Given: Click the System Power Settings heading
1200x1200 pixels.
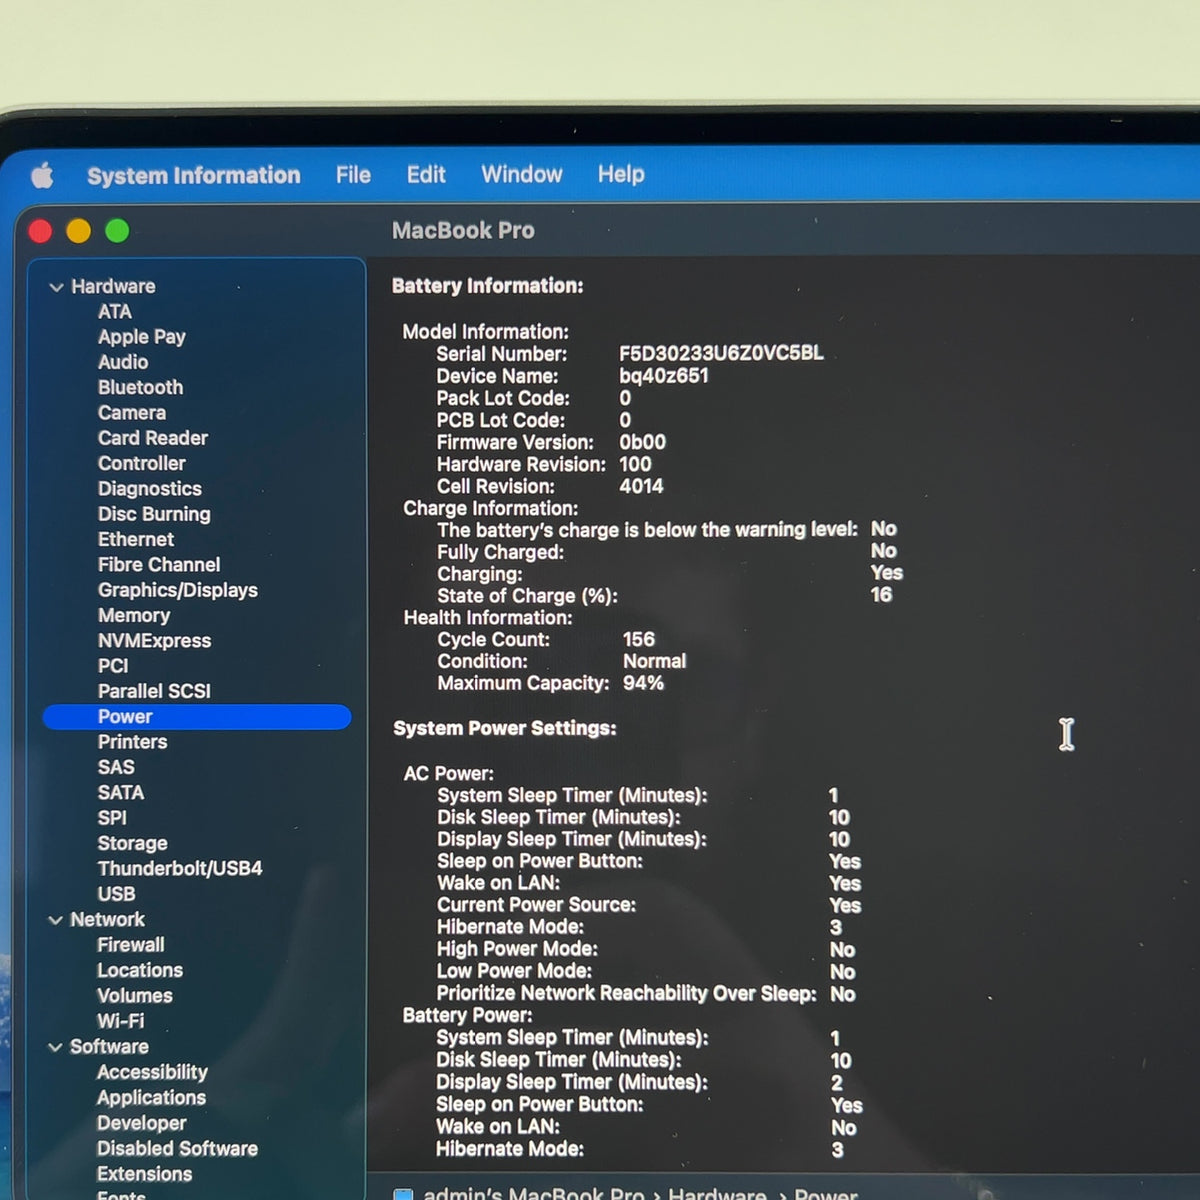Looking at the screenshot, I should click(x=505, y=729).
